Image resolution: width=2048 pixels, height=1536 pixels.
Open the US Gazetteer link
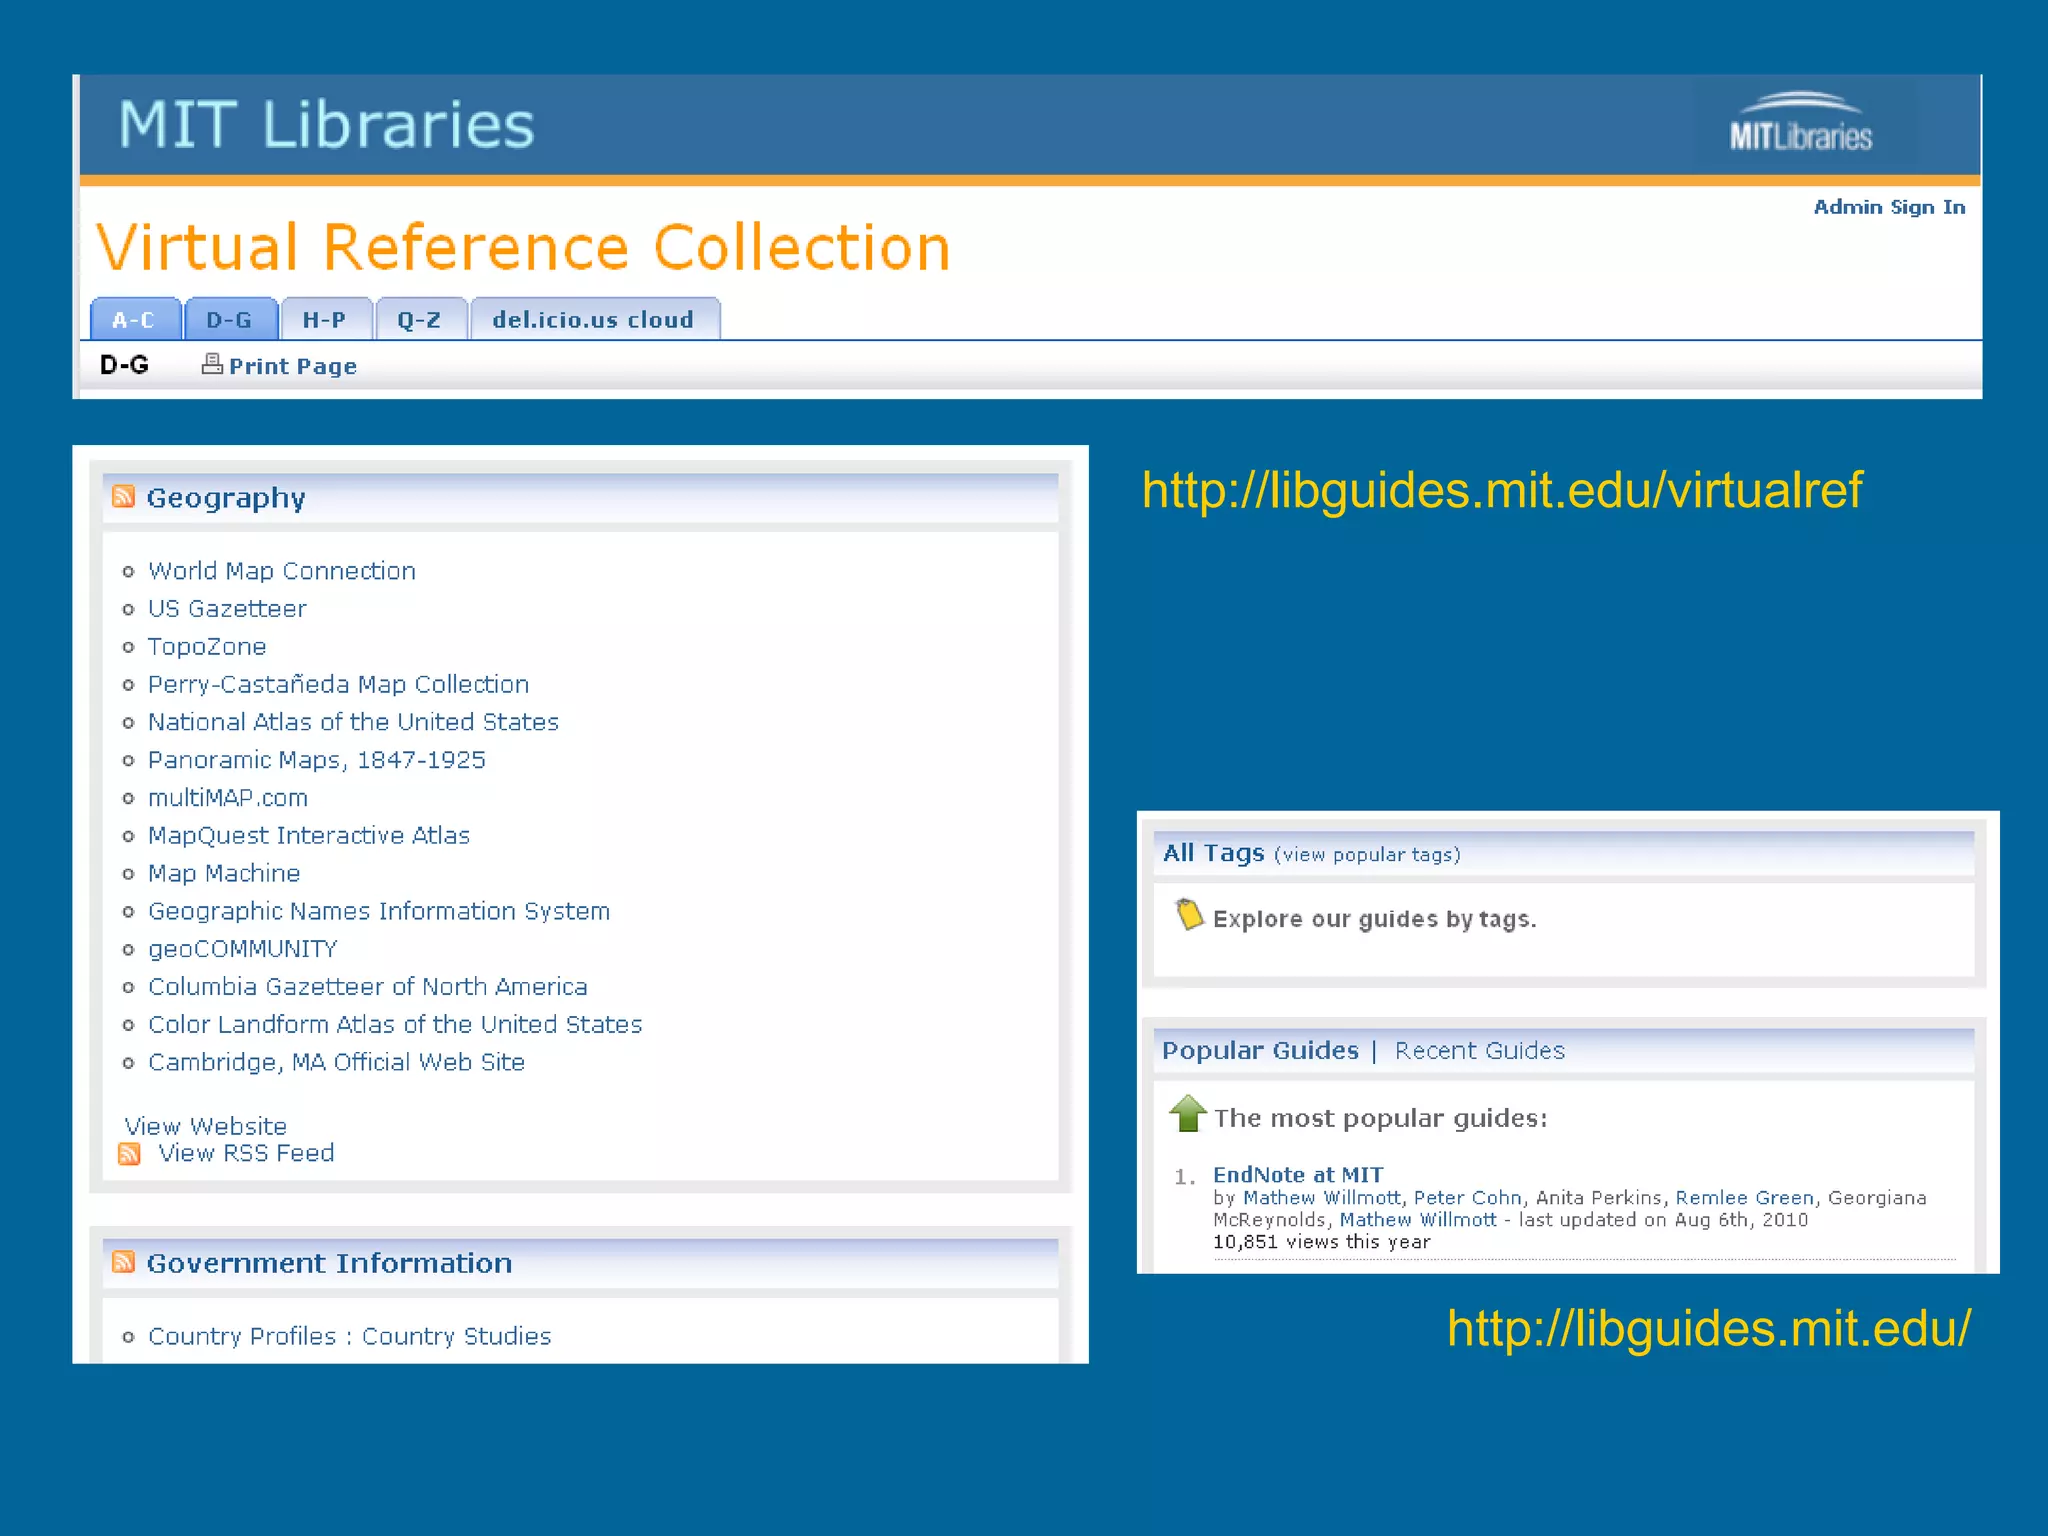[227, 609]
